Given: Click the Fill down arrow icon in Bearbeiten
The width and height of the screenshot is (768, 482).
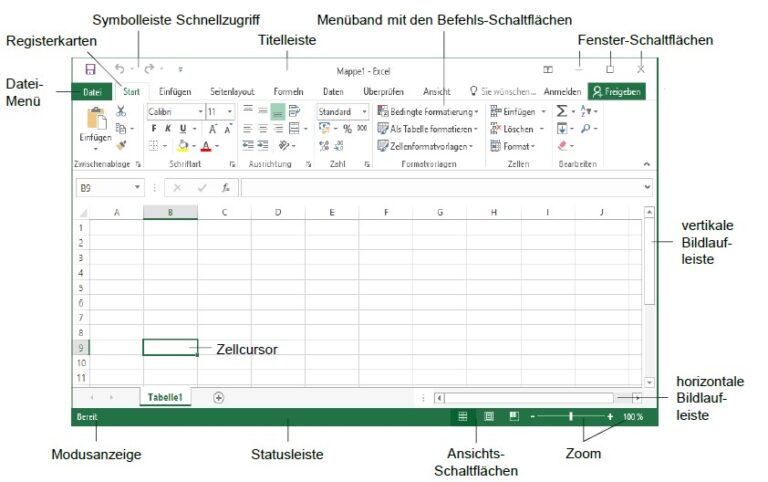Looking at the screenshot, I should click(x=562, y=128).
